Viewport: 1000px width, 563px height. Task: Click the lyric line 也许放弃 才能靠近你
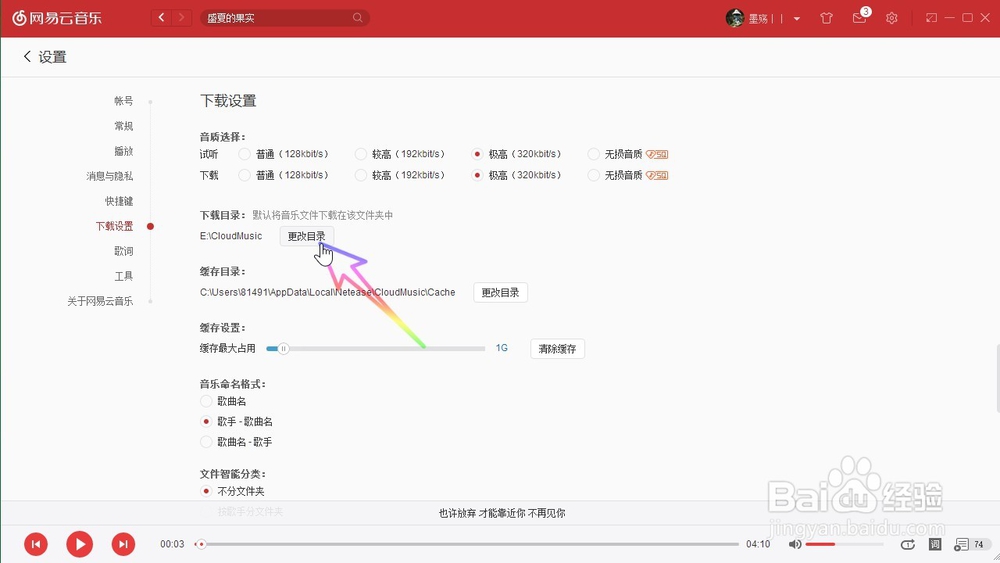coord(502,513)
